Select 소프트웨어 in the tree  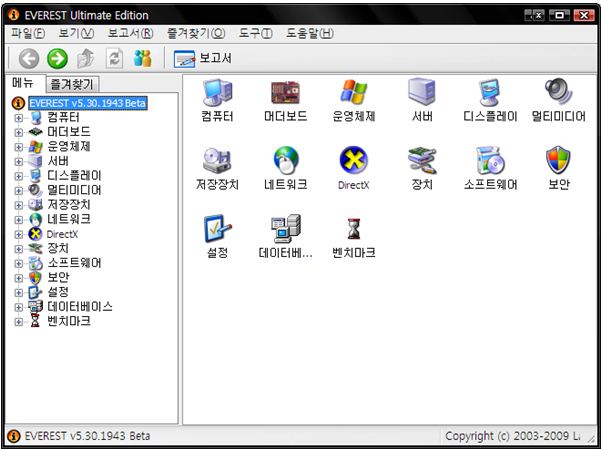coord(74,263)
